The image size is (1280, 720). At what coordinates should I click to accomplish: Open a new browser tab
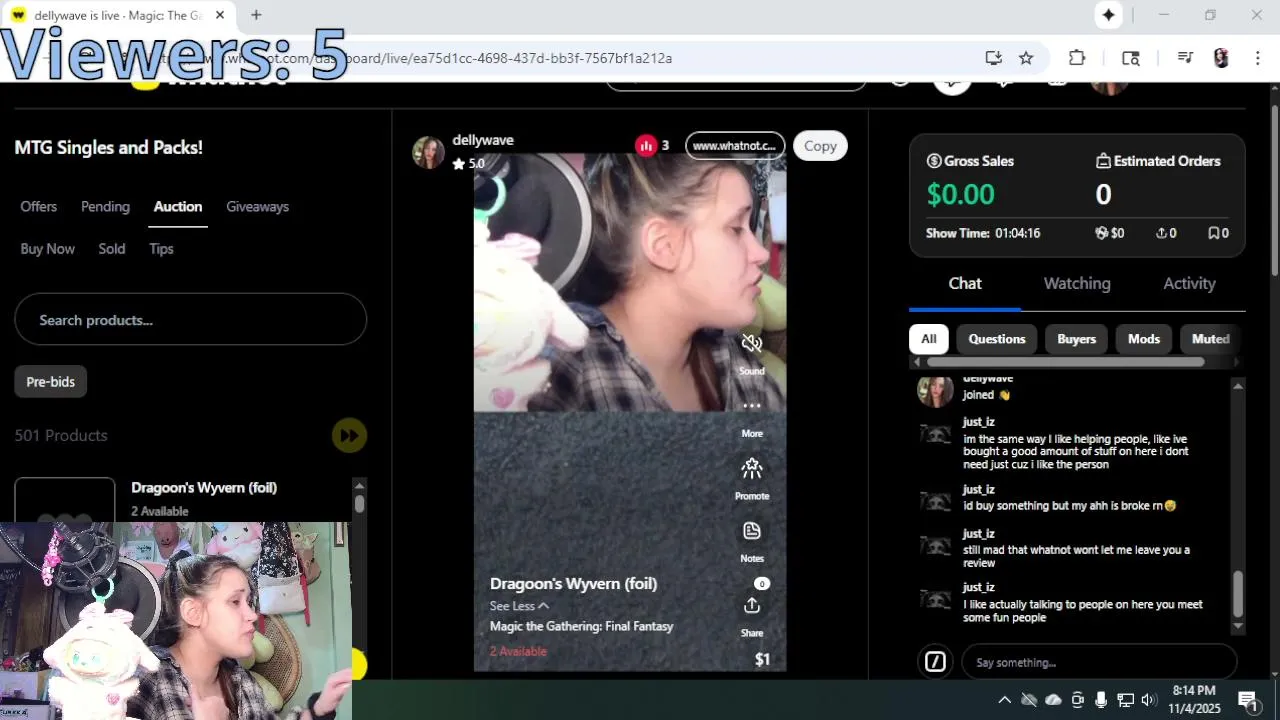[x=256, y=15]
